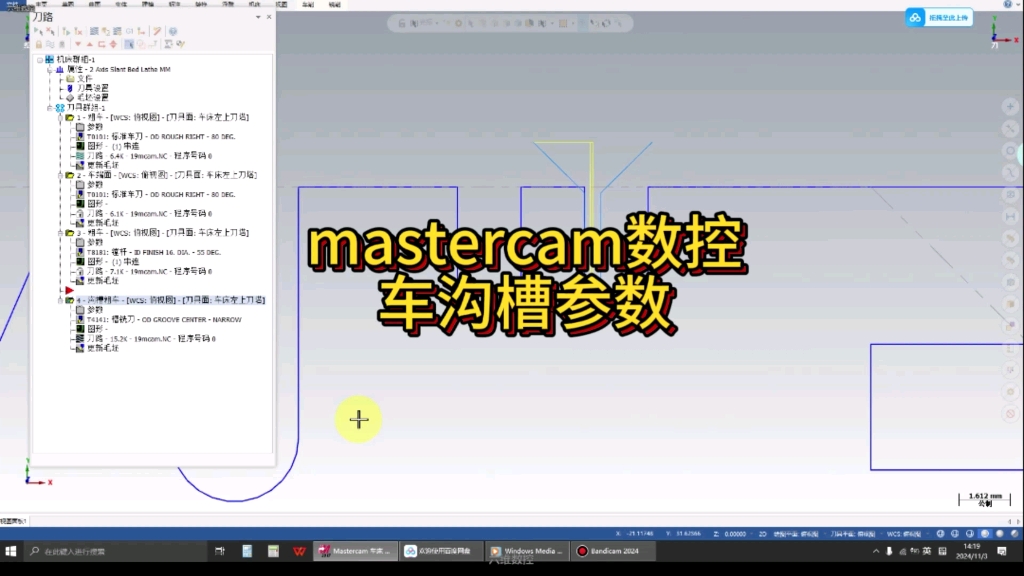The image size is (1024, 576).
Task: Regenerate all selected operations icon
Action: 66,31
